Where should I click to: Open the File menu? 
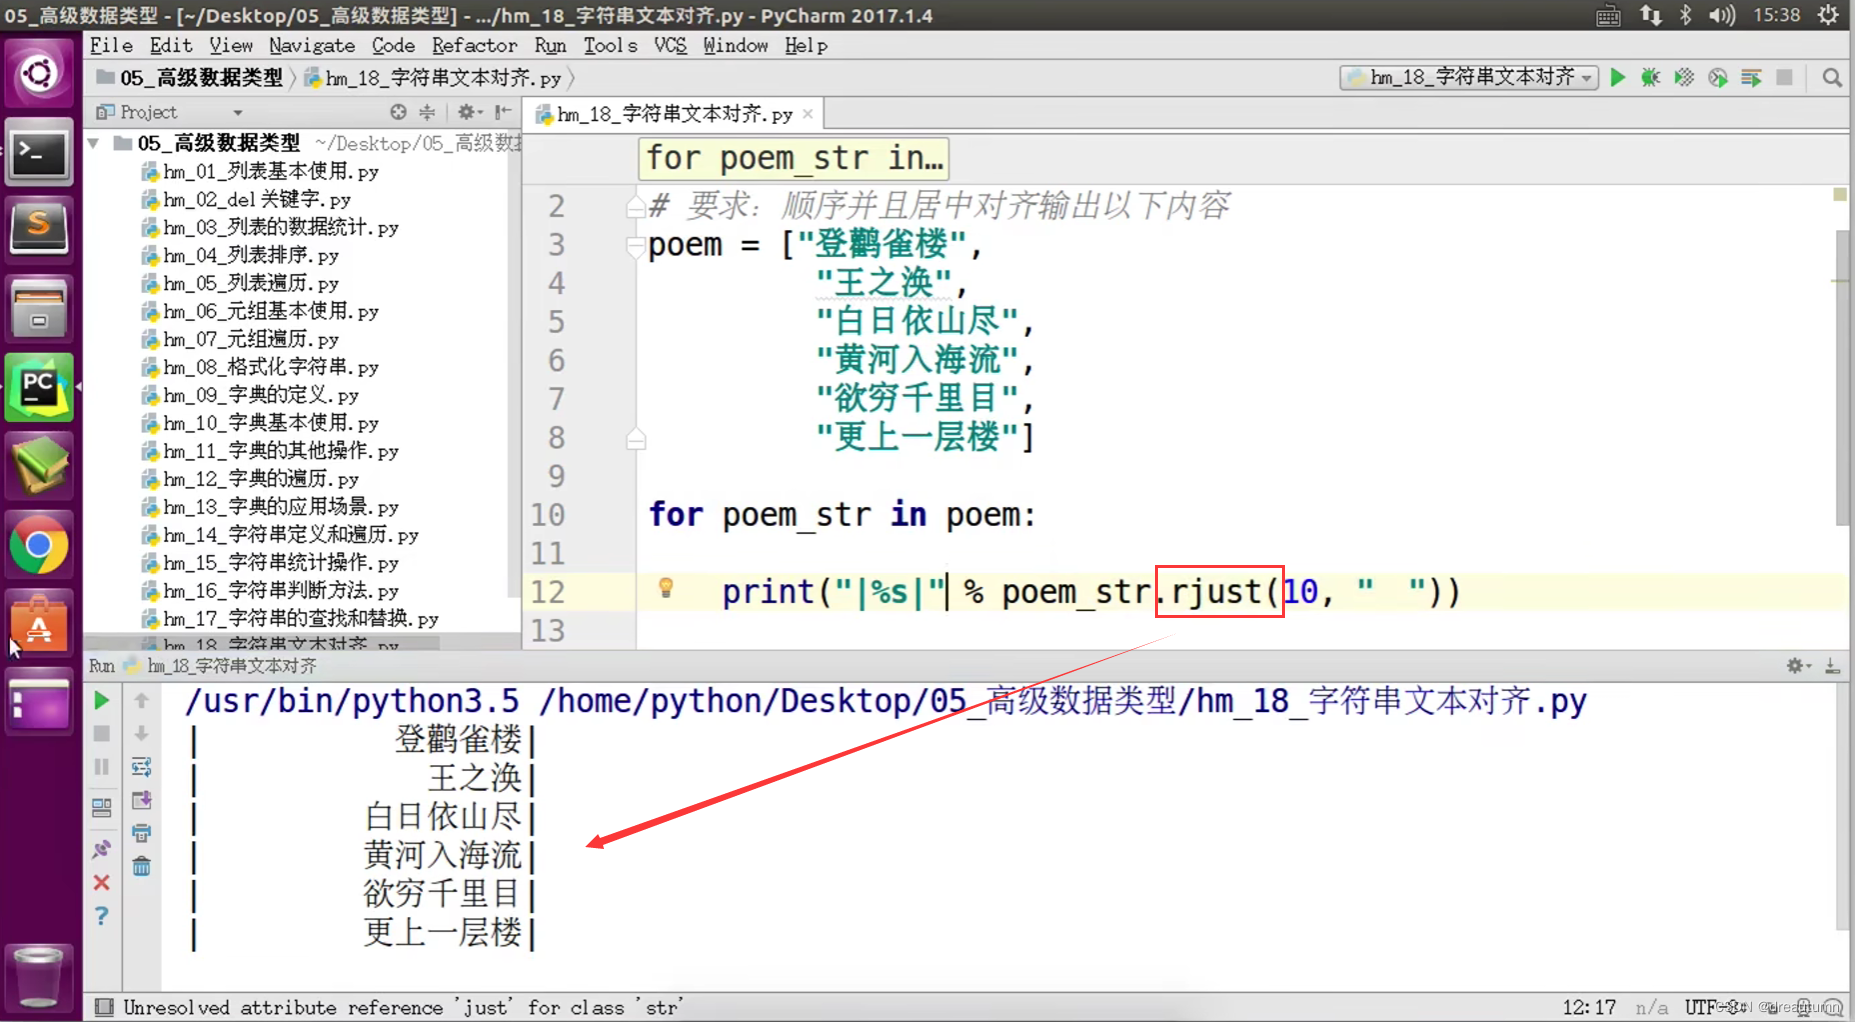click(111, 45)
